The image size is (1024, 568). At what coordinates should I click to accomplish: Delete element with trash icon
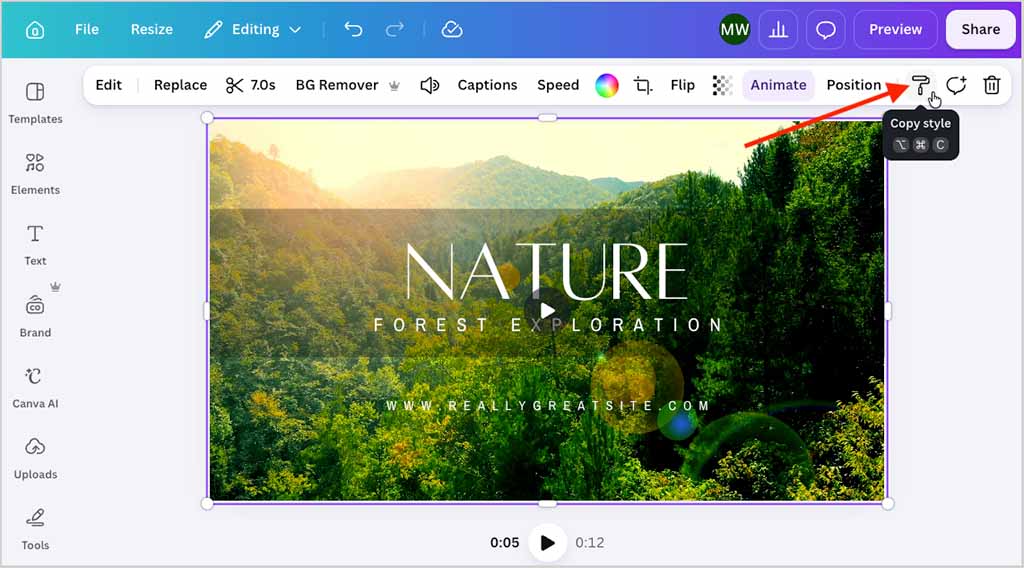click(991, 85)
